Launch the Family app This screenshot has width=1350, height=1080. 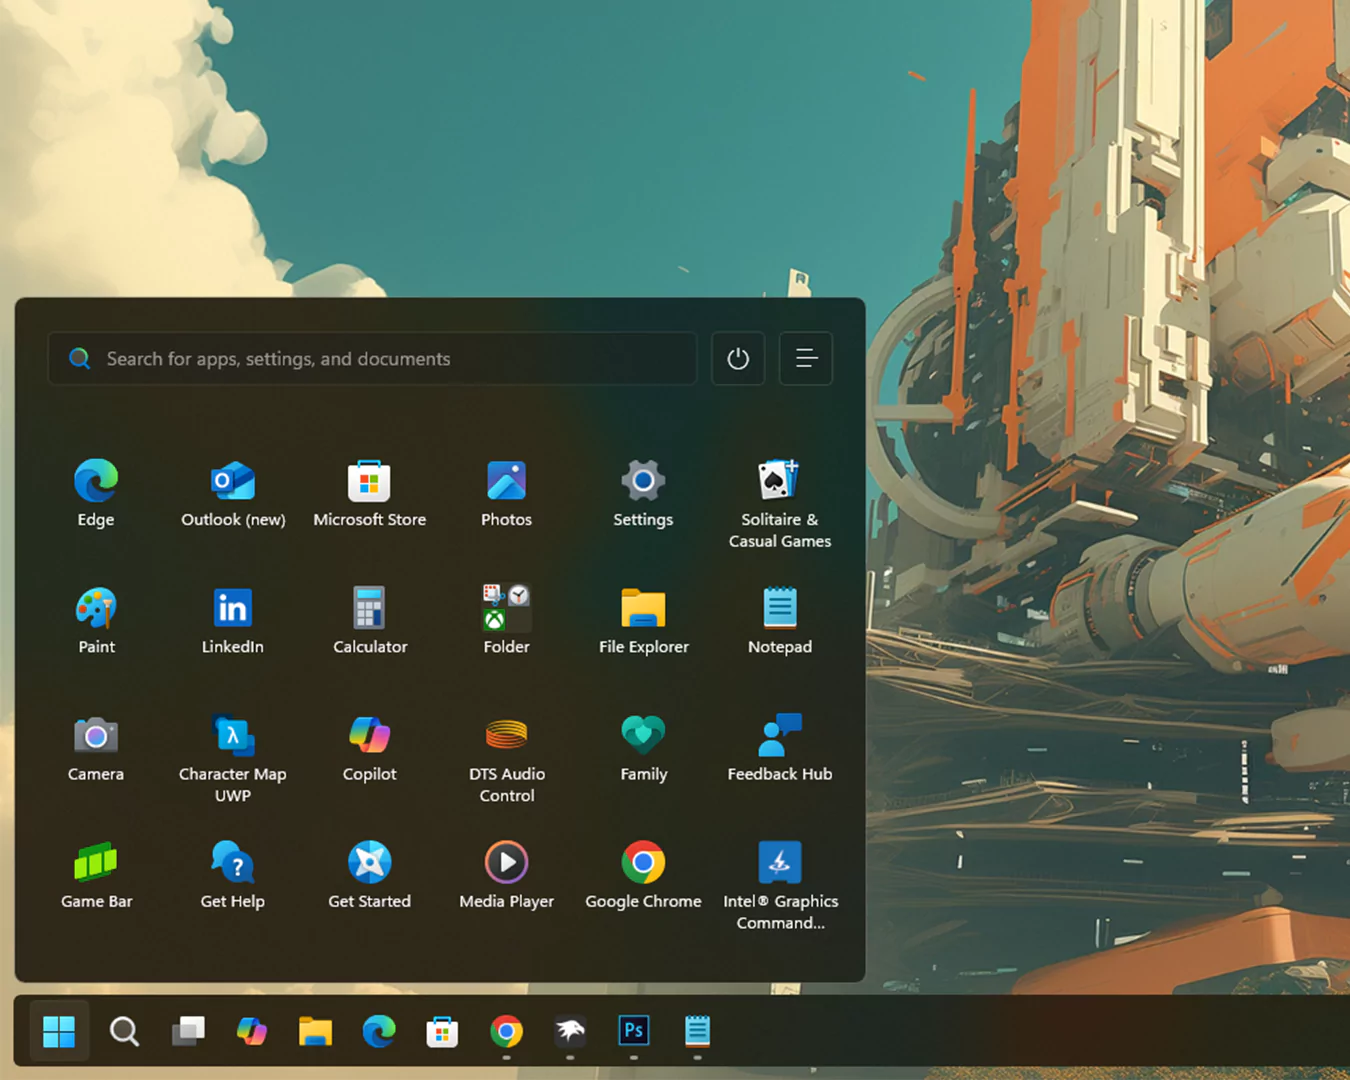643,747
